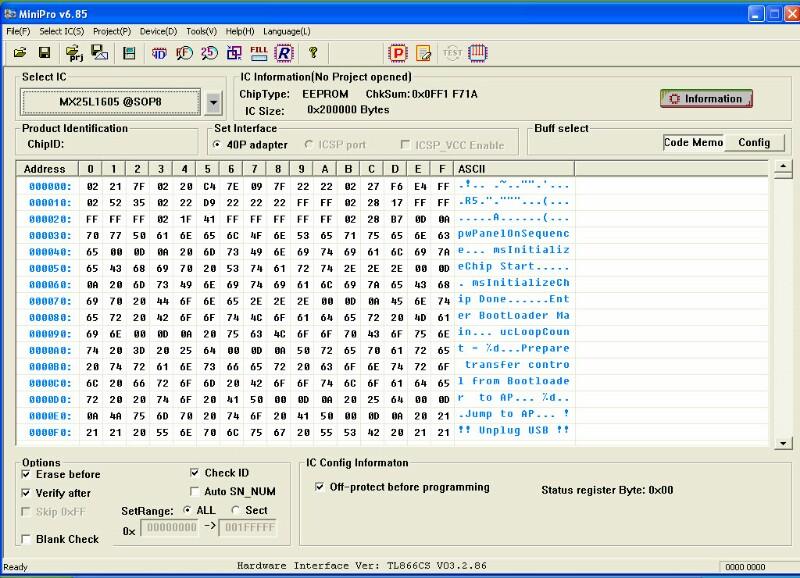The height and width of the screenshot is (578, 800).
Task: Click the ID chip check icon
Action: 159,53
